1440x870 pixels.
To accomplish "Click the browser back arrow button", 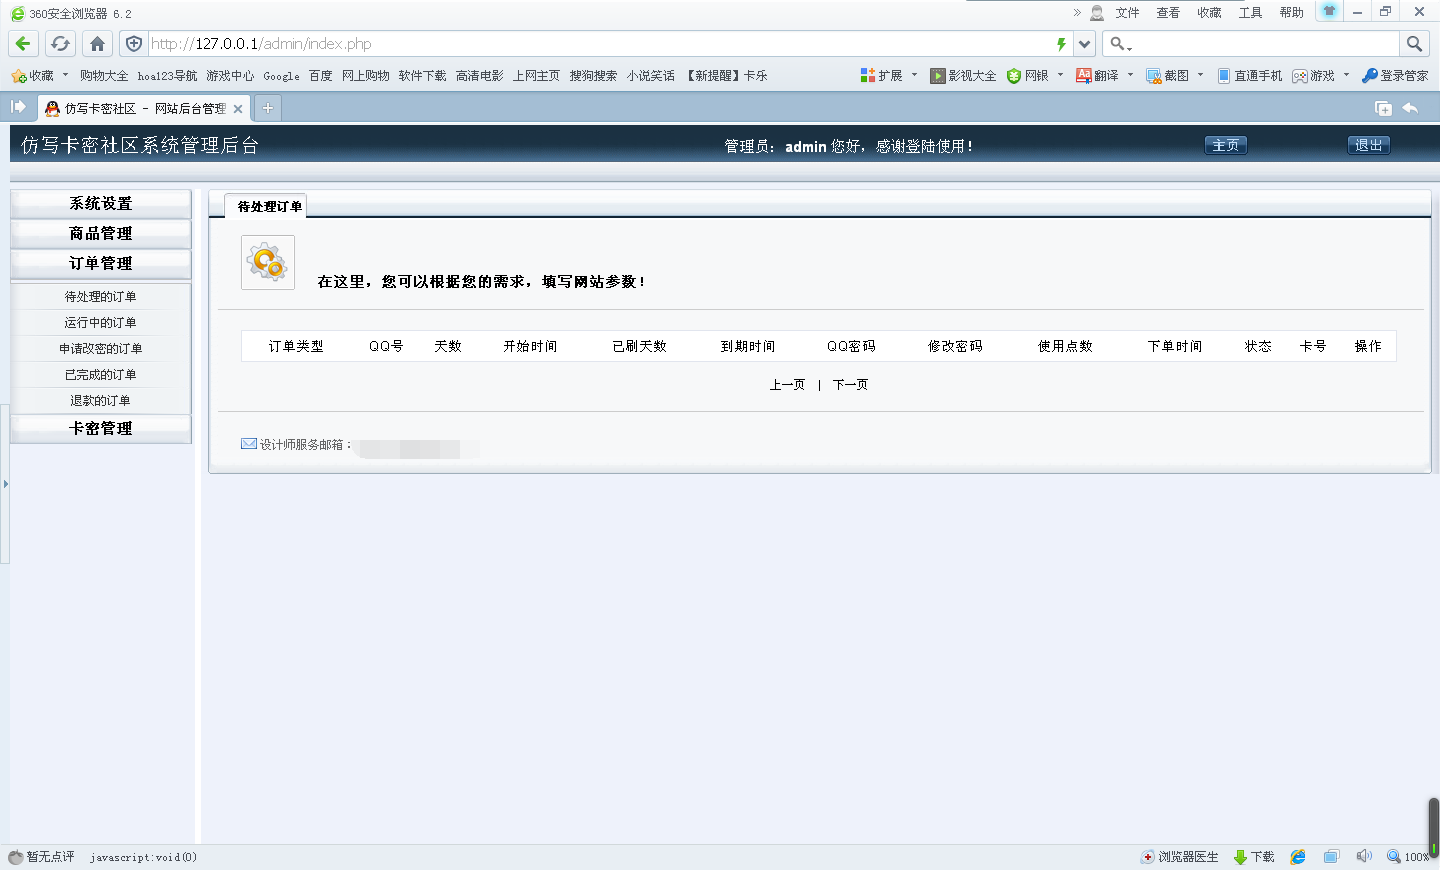I will point(23,44).
